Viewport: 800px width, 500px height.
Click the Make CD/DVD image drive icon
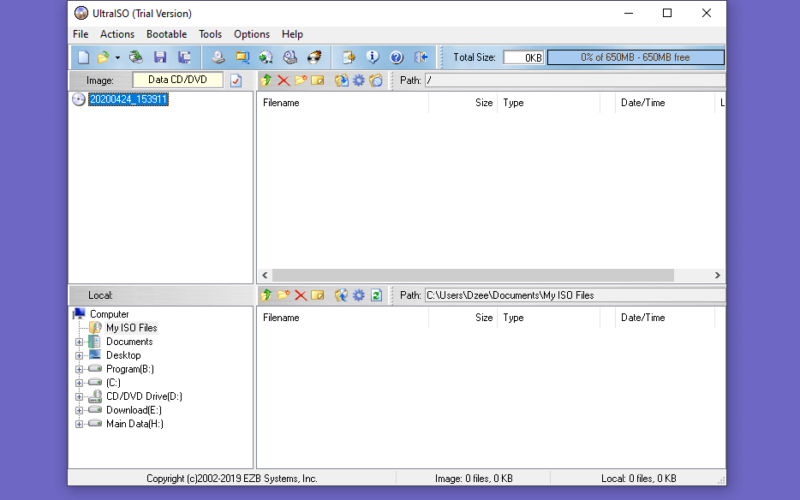pos(218,57)
